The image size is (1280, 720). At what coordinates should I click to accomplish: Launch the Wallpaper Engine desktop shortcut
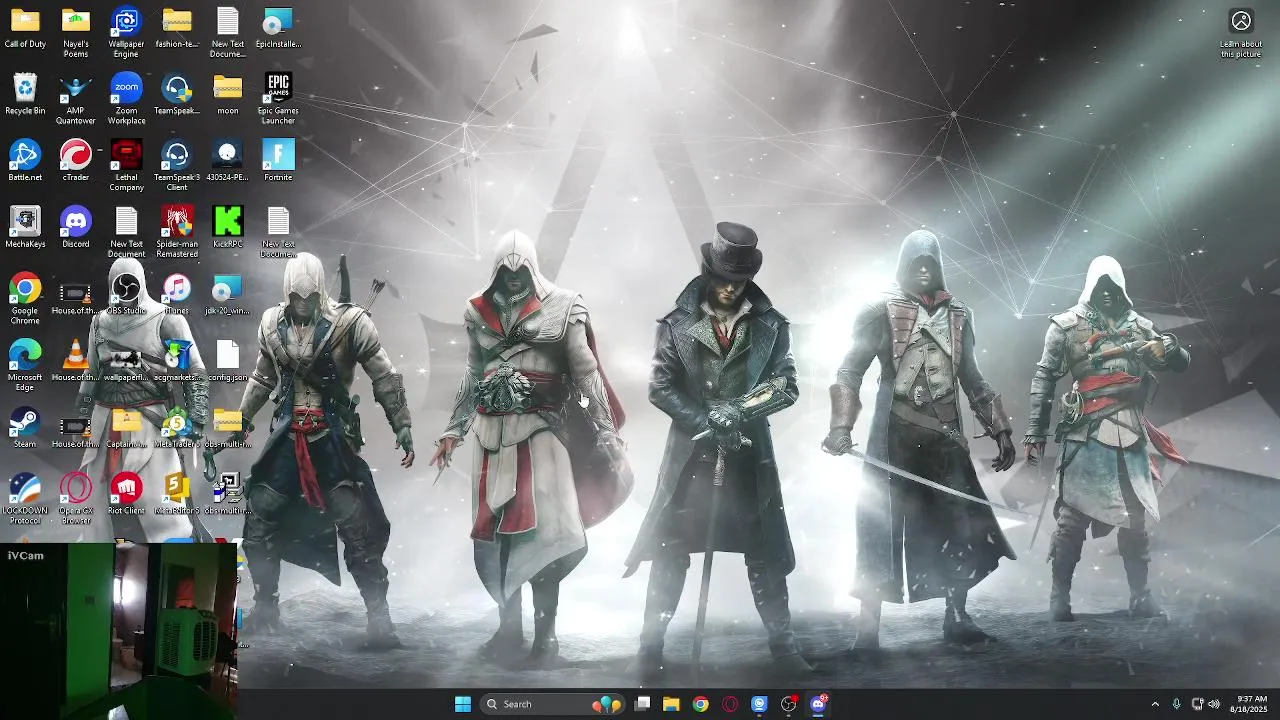[x=126, y=33]
